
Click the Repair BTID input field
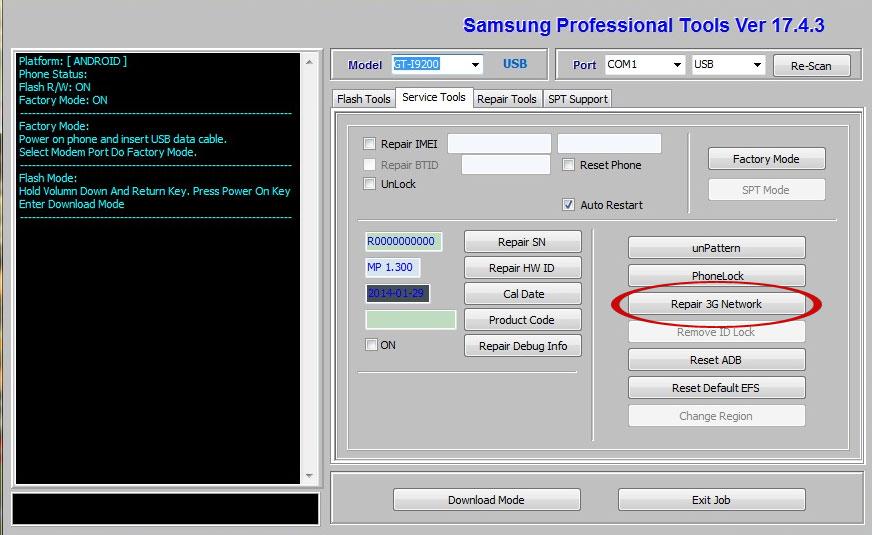(x=506, y=165)
